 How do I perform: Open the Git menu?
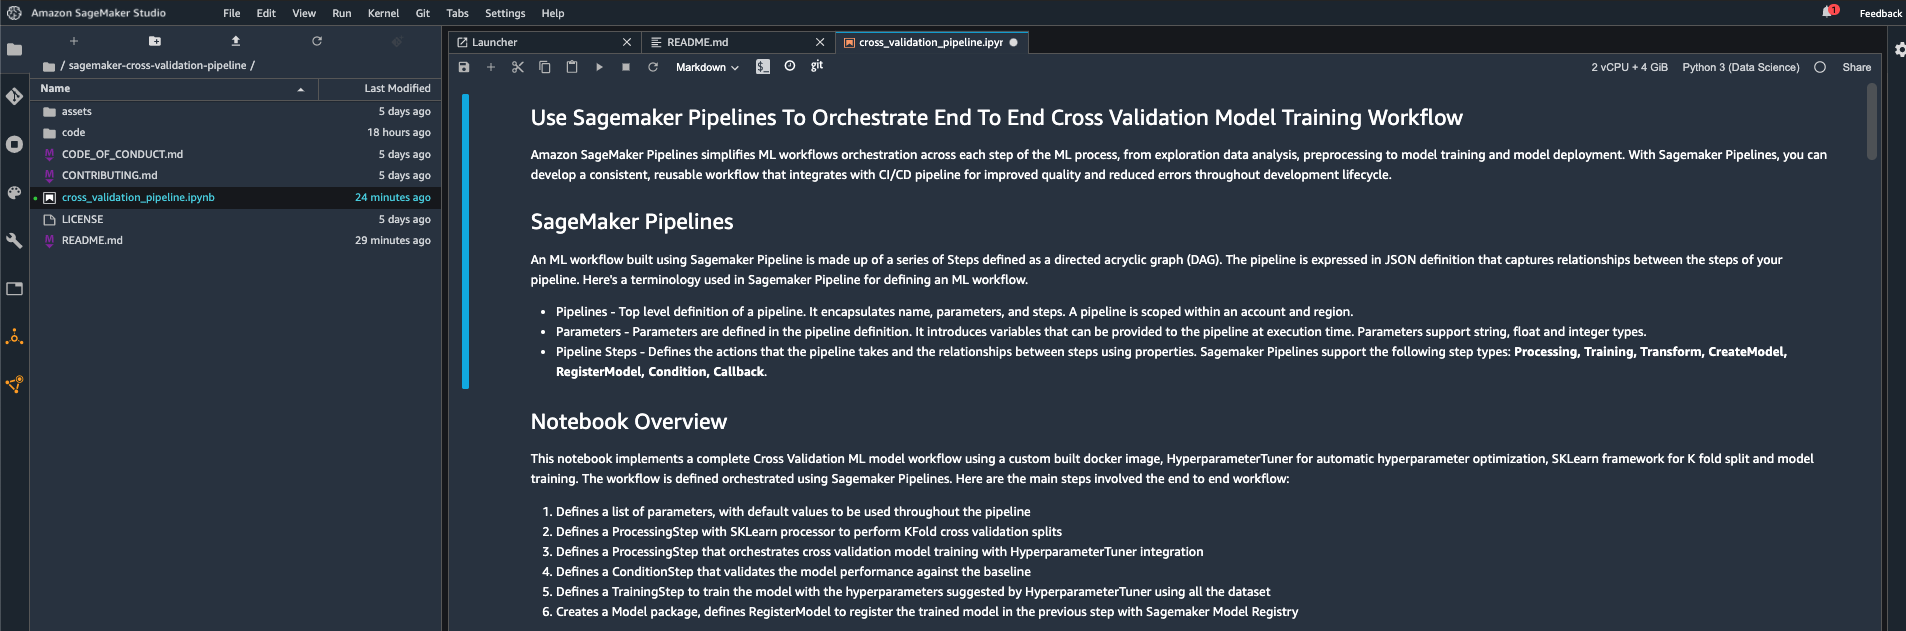point(423,13)
